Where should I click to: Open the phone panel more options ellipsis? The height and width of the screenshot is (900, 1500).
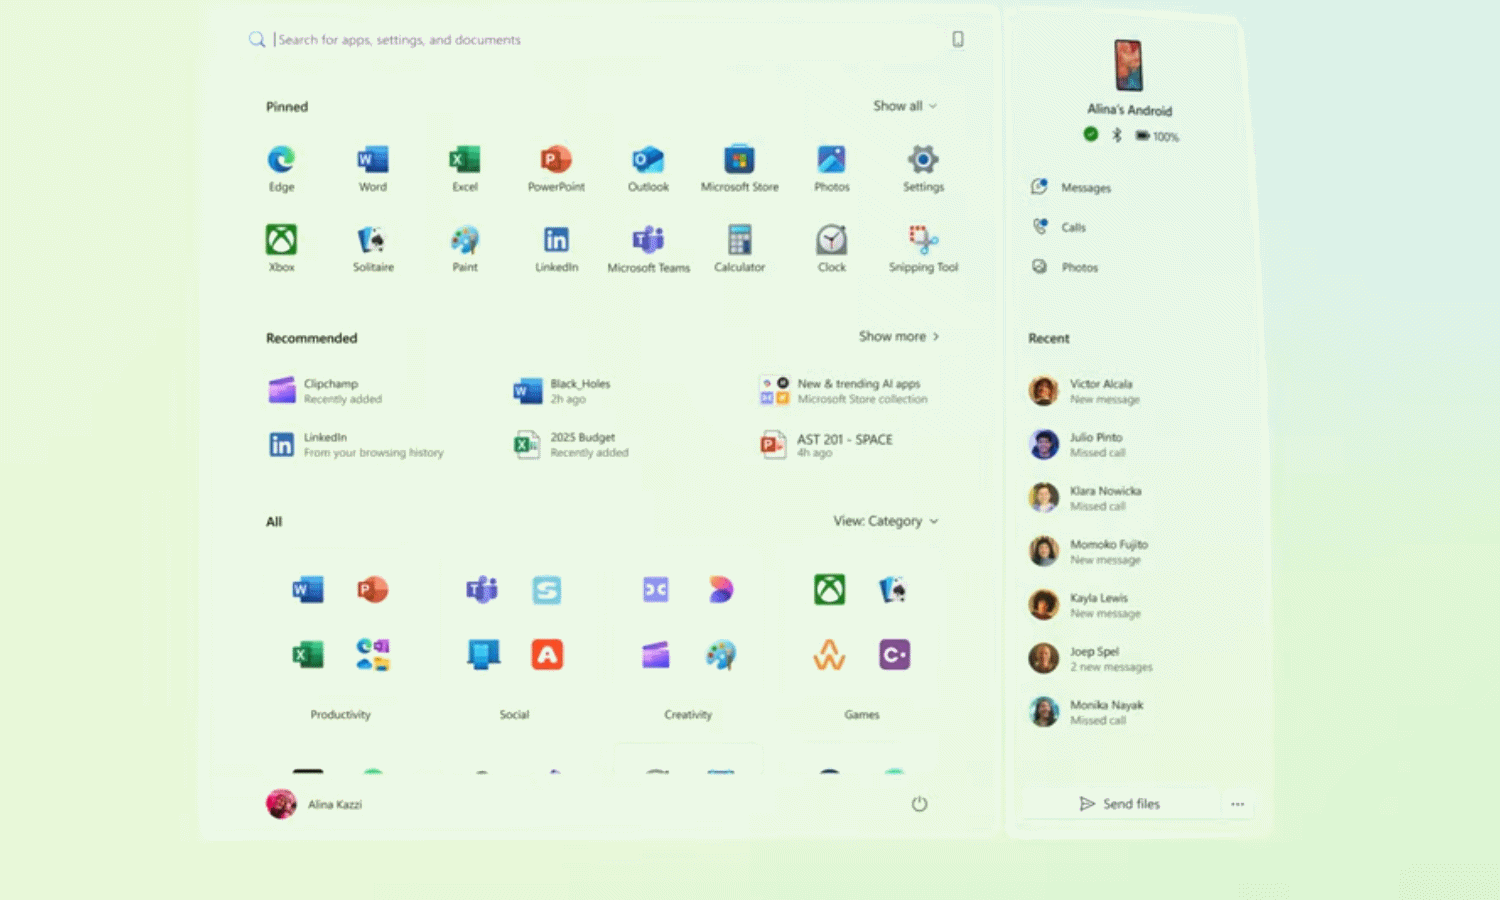pyautogui.click(x=1237, y=804)
